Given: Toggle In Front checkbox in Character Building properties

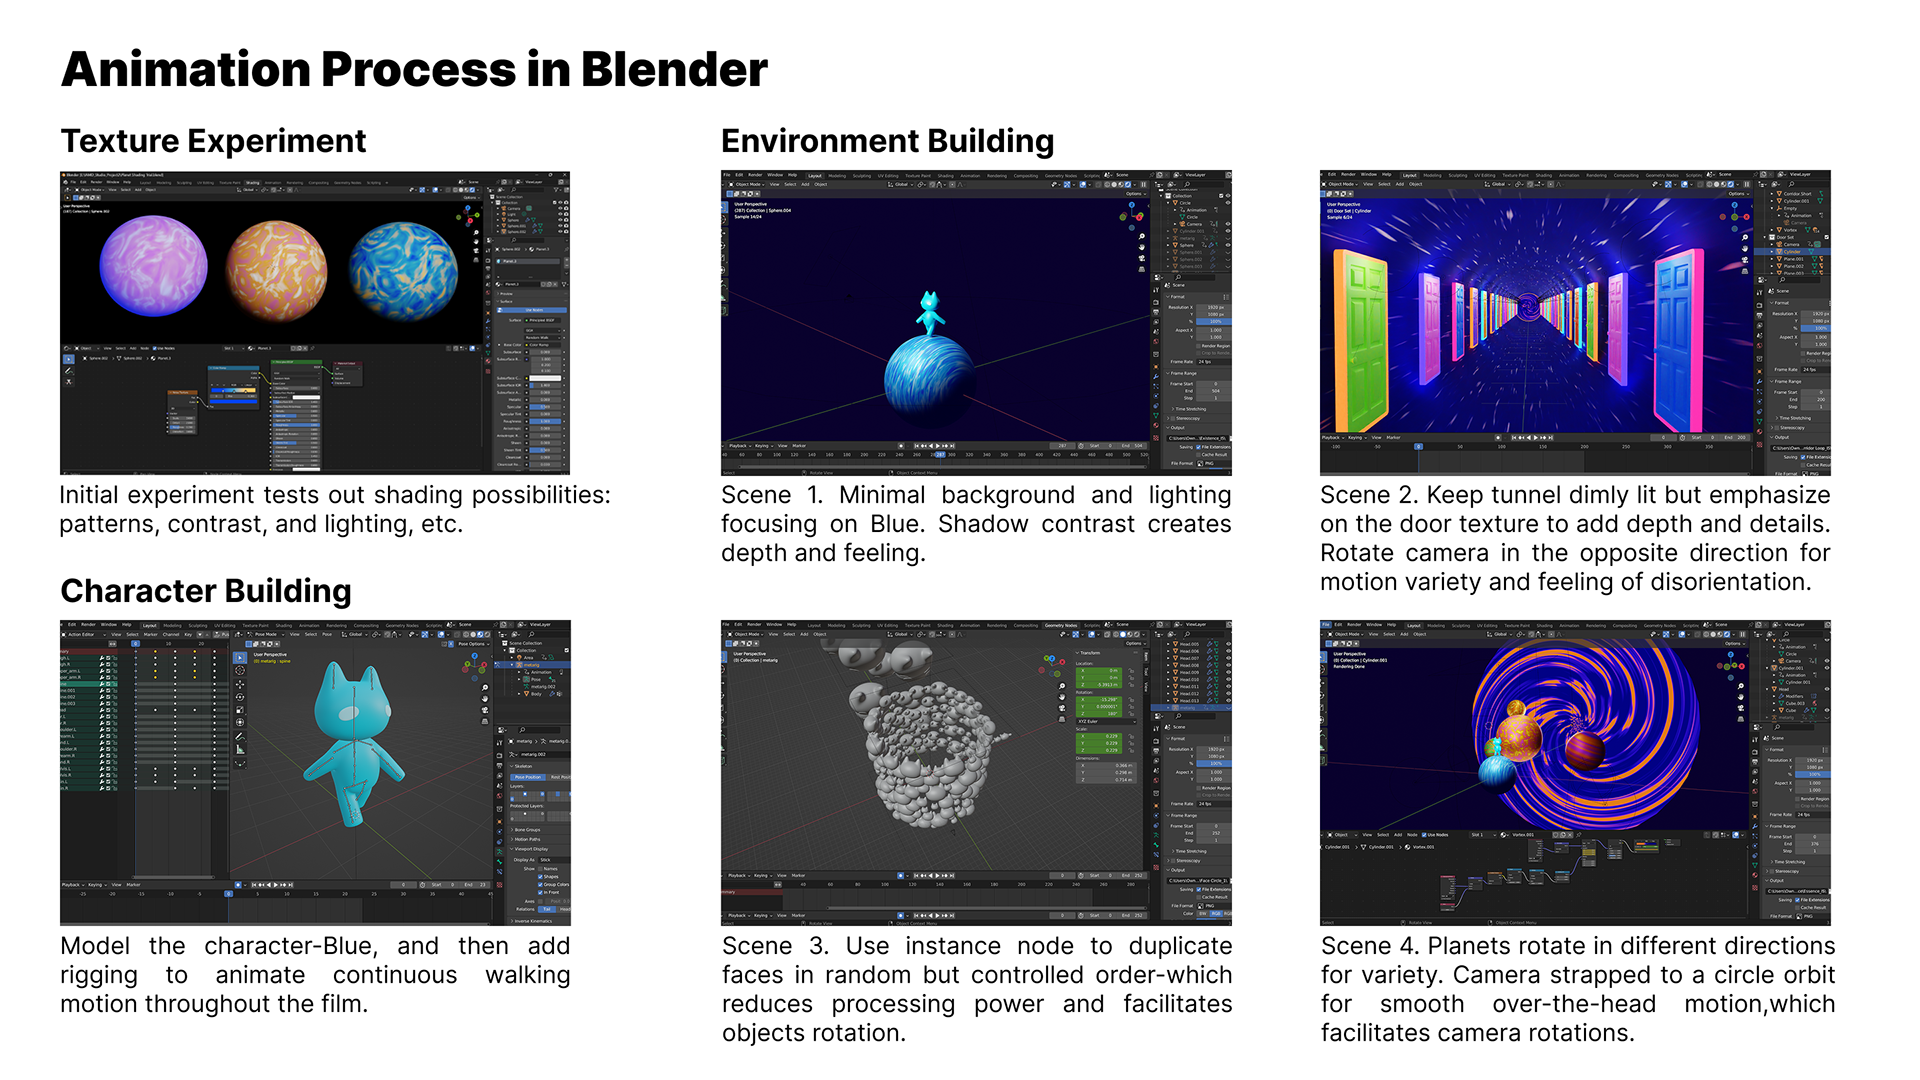Looking at the screenshot, I should 540,892.
